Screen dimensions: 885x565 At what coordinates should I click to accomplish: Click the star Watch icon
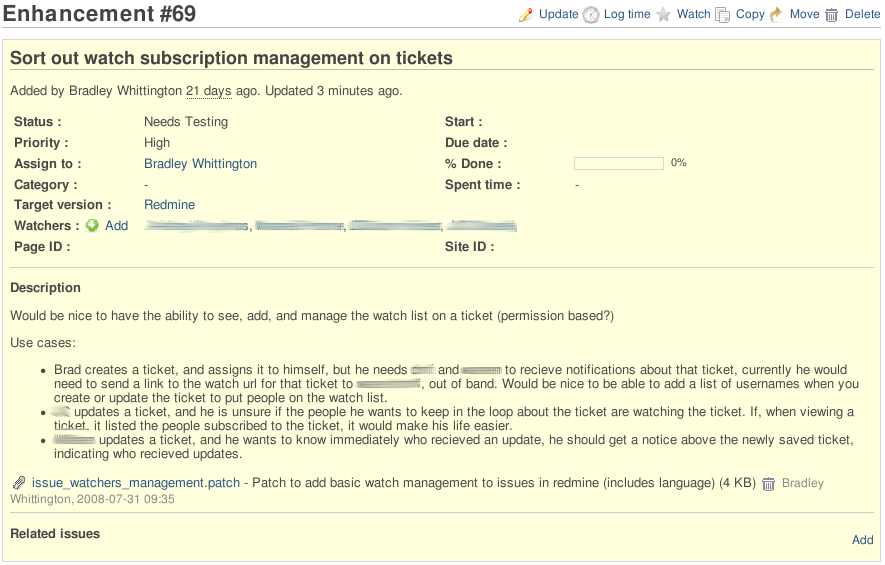tap(664, 15)
